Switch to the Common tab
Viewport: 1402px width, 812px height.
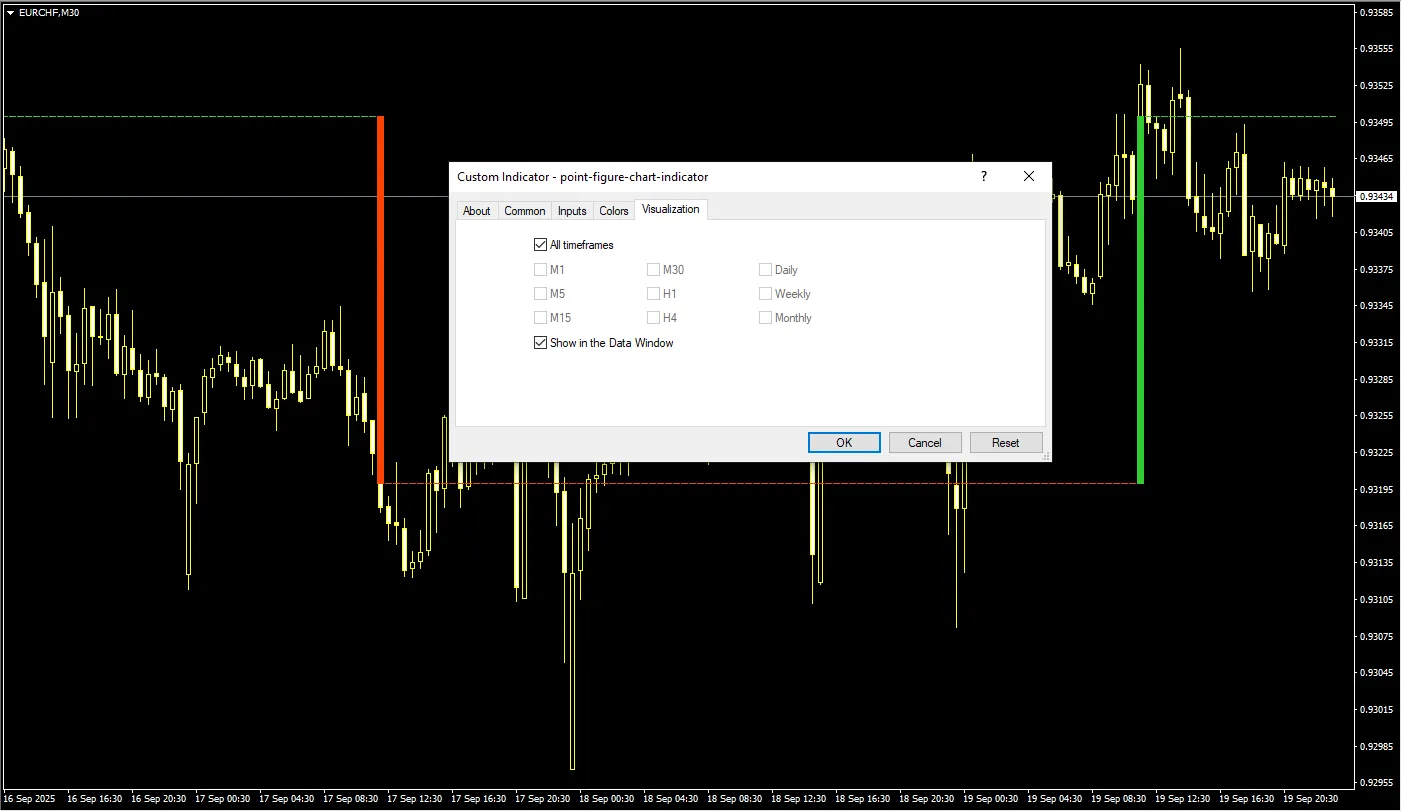pyautogui.click(x=525, y=211)
